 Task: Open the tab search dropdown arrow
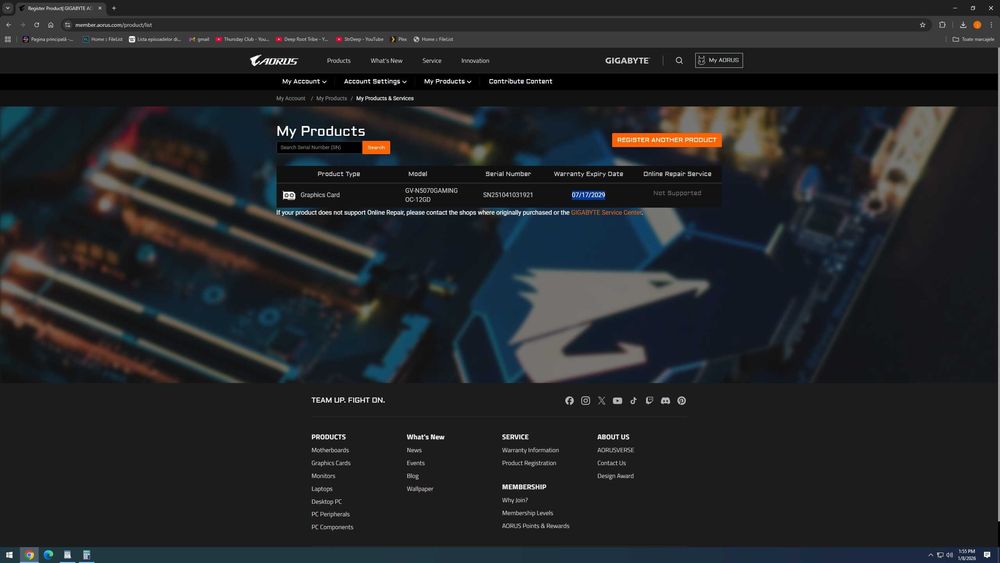[8, 8]
